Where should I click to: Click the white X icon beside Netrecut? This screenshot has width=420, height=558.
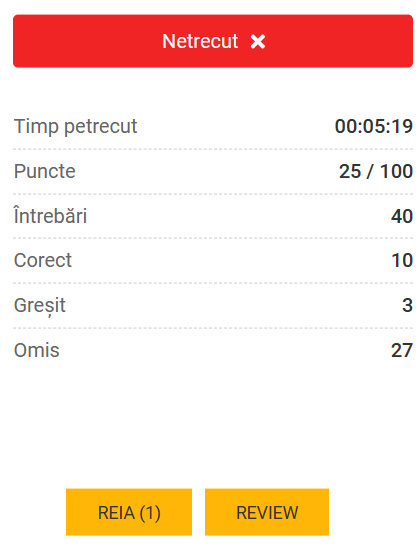point(258,42)
